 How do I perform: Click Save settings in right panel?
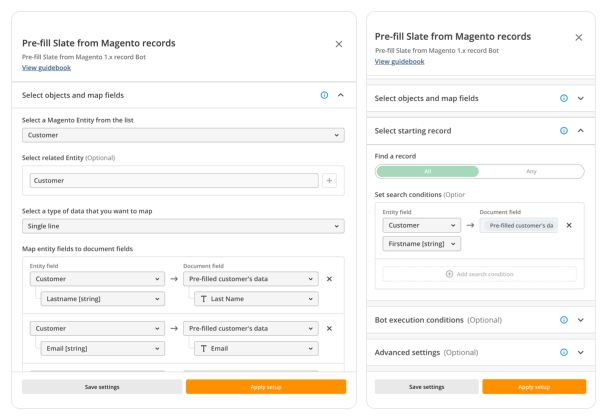[427, 387]
